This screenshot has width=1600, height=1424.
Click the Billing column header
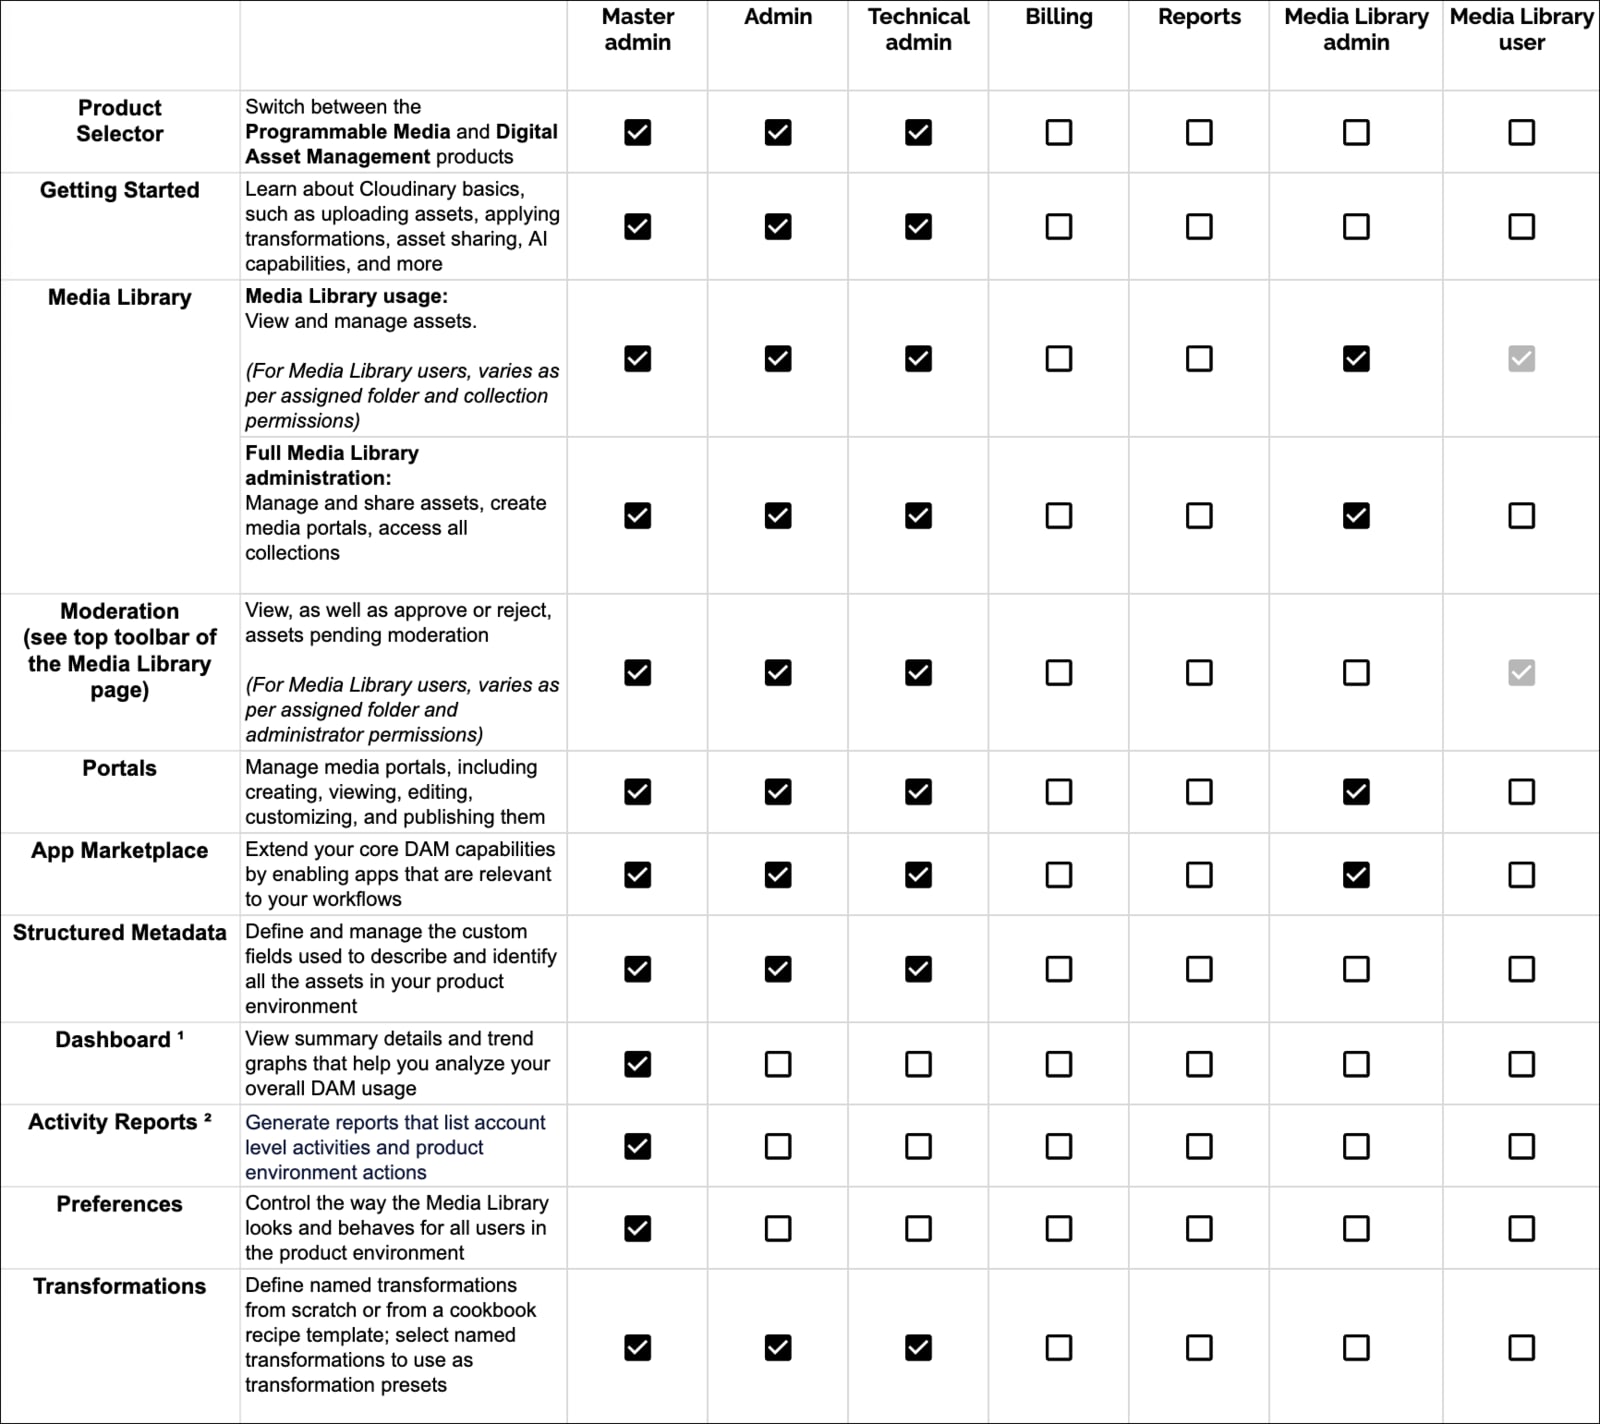pyautogui.click(x=1058, y=17)
